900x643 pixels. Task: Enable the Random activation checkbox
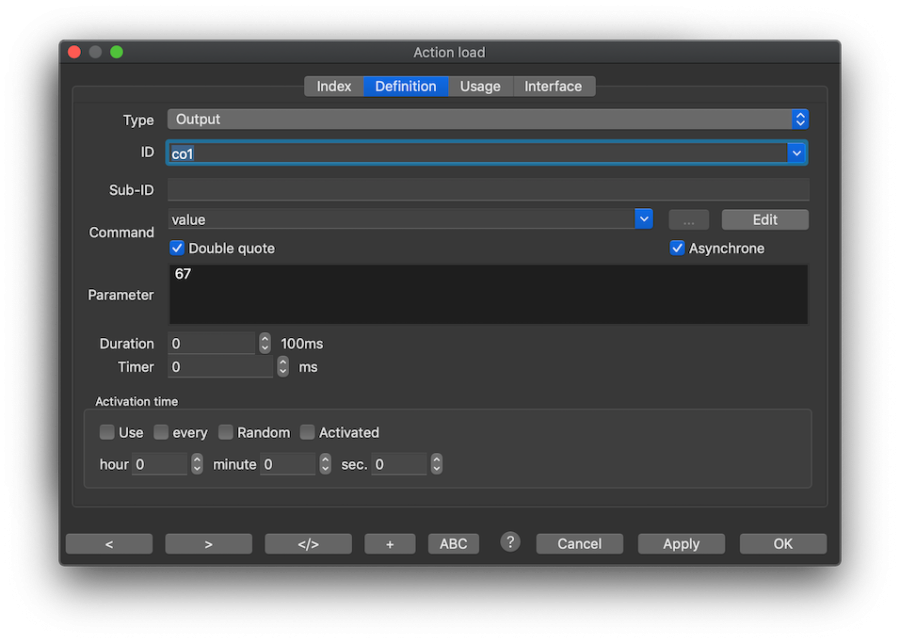(x=226, y=433)
